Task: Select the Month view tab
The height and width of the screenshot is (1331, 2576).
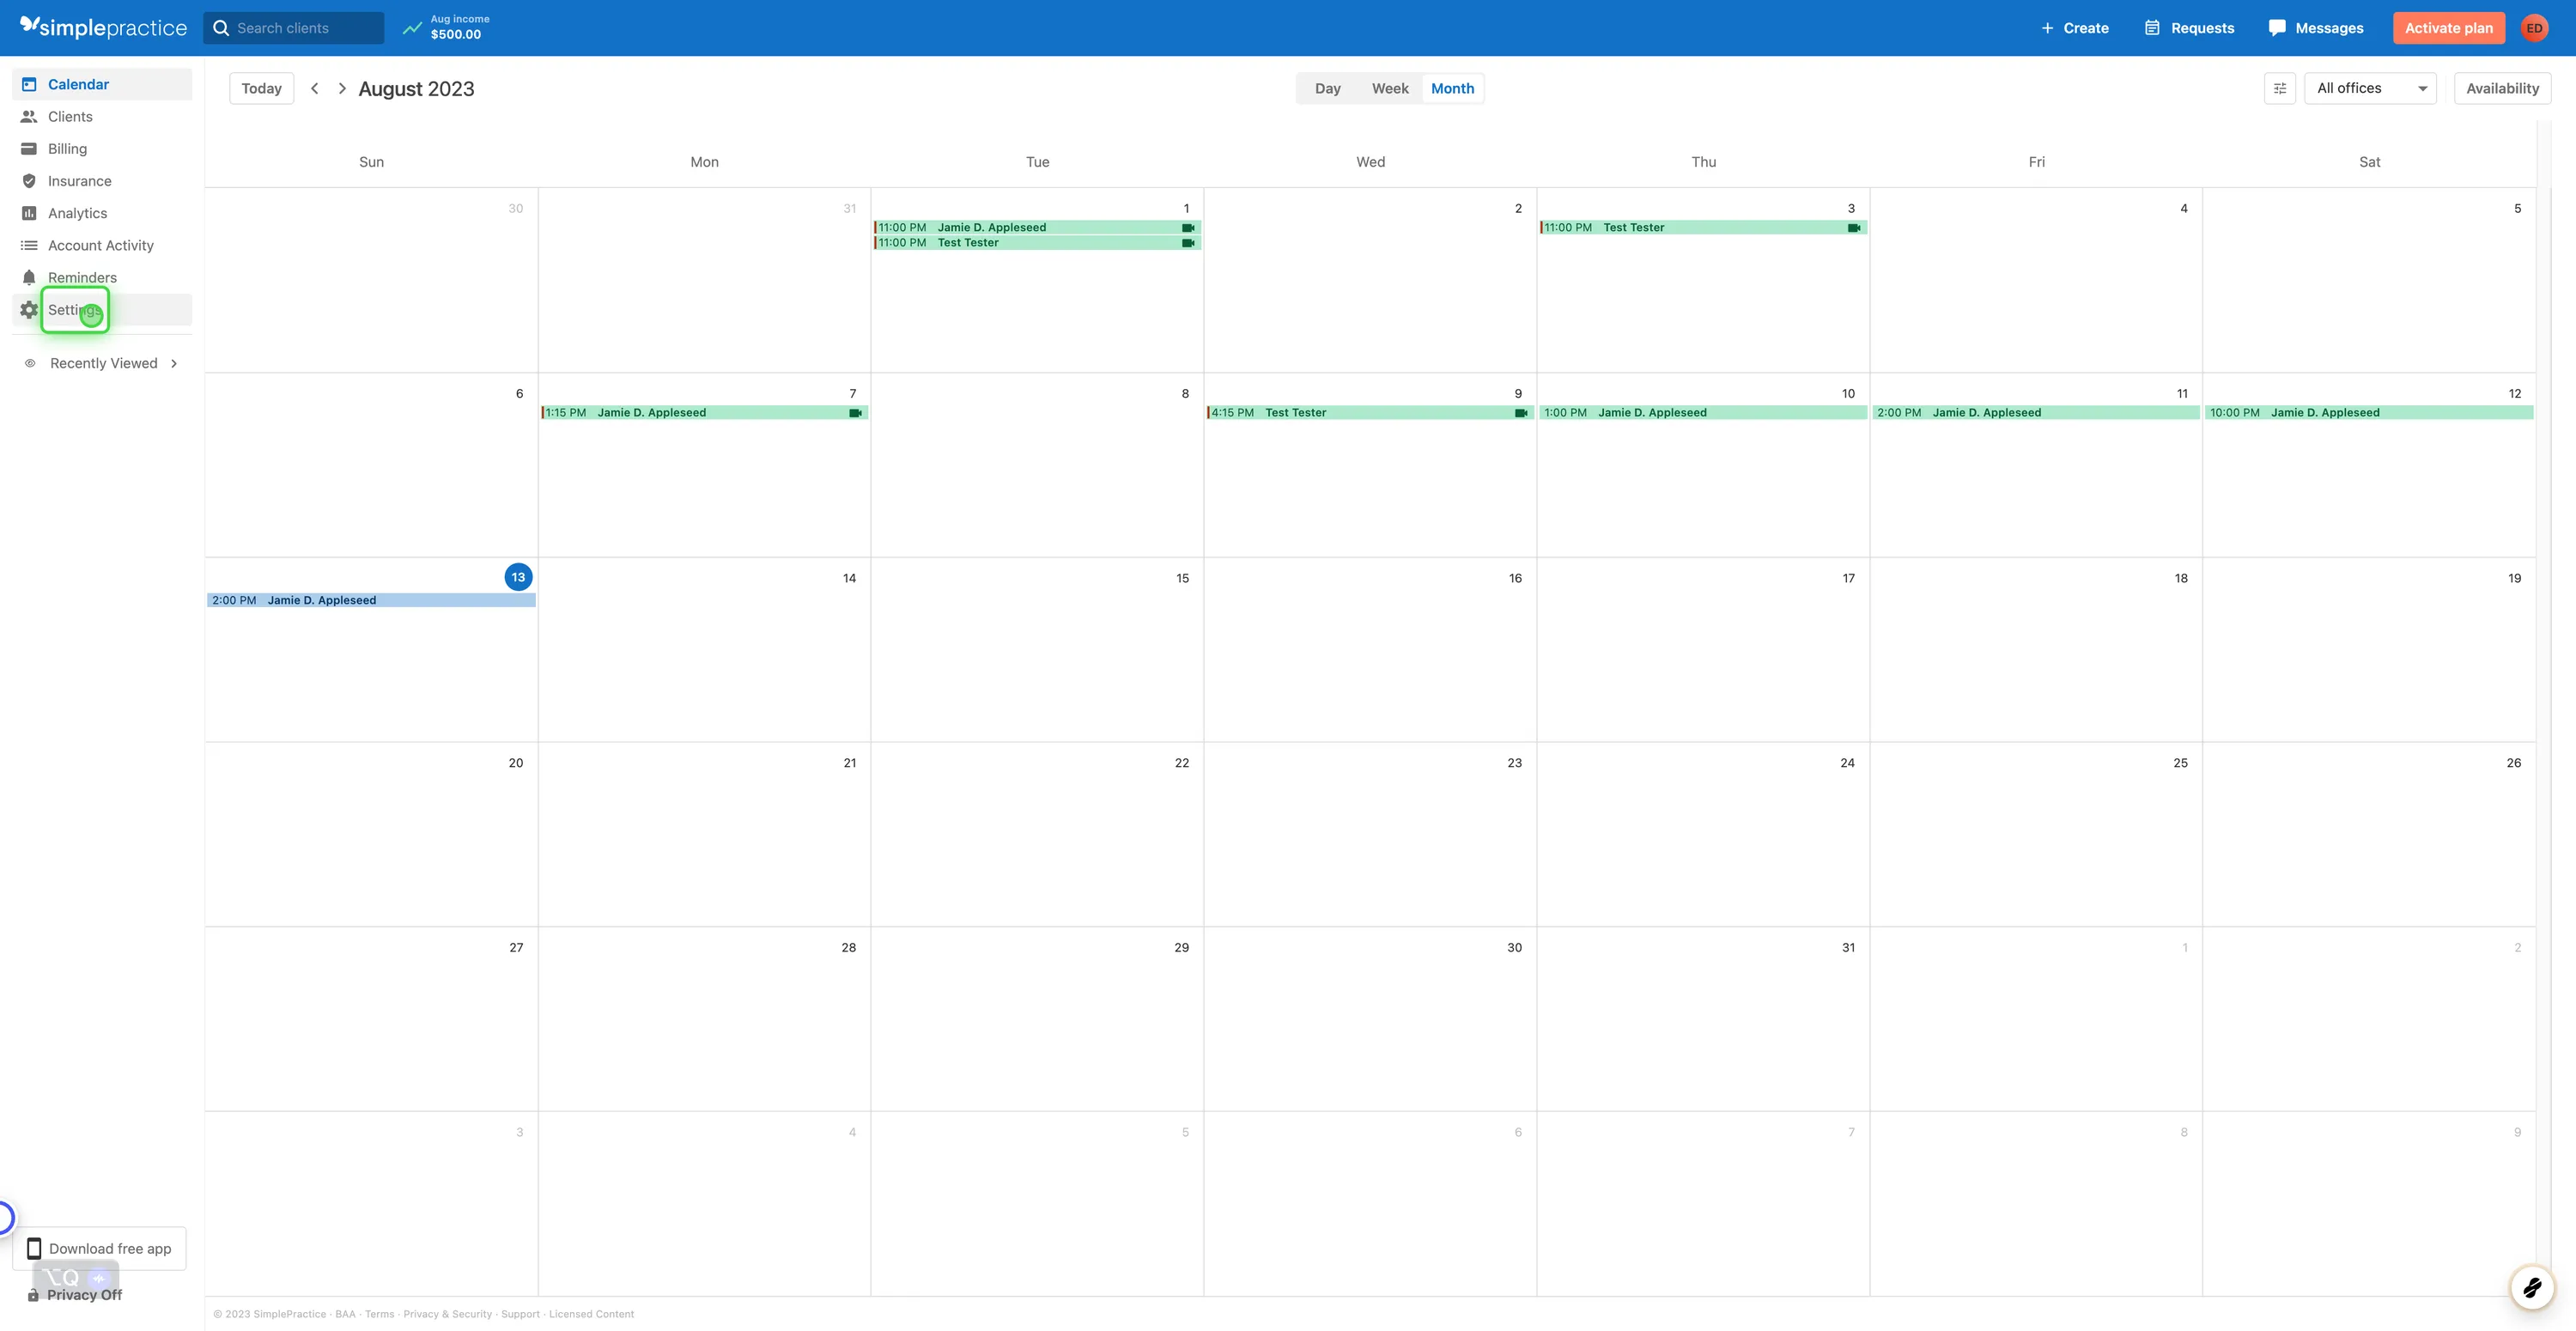Action: click(x=1452, y=88)
